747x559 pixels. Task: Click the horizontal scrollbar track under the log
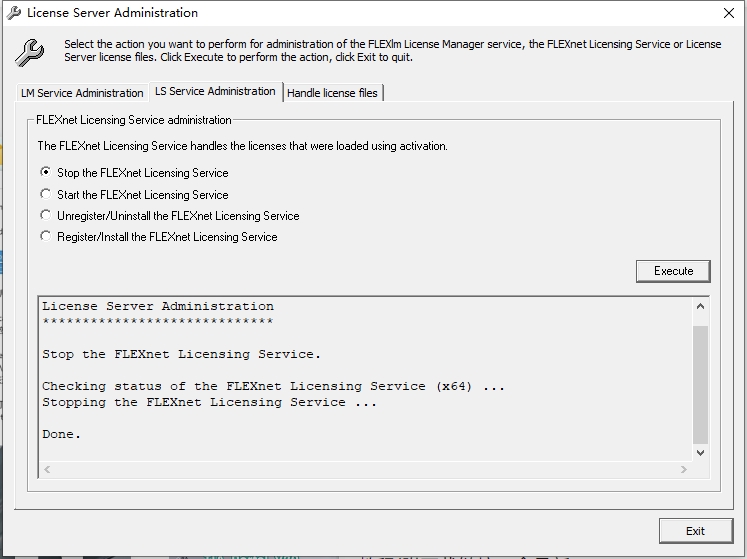point(365,469)
